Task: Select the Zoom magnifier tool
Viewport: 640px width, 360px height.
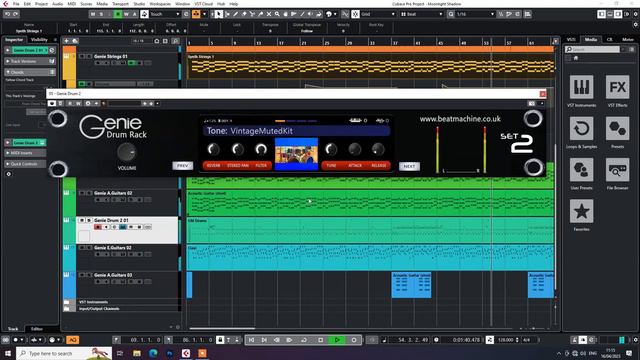Action: click(x=277, y=14)
